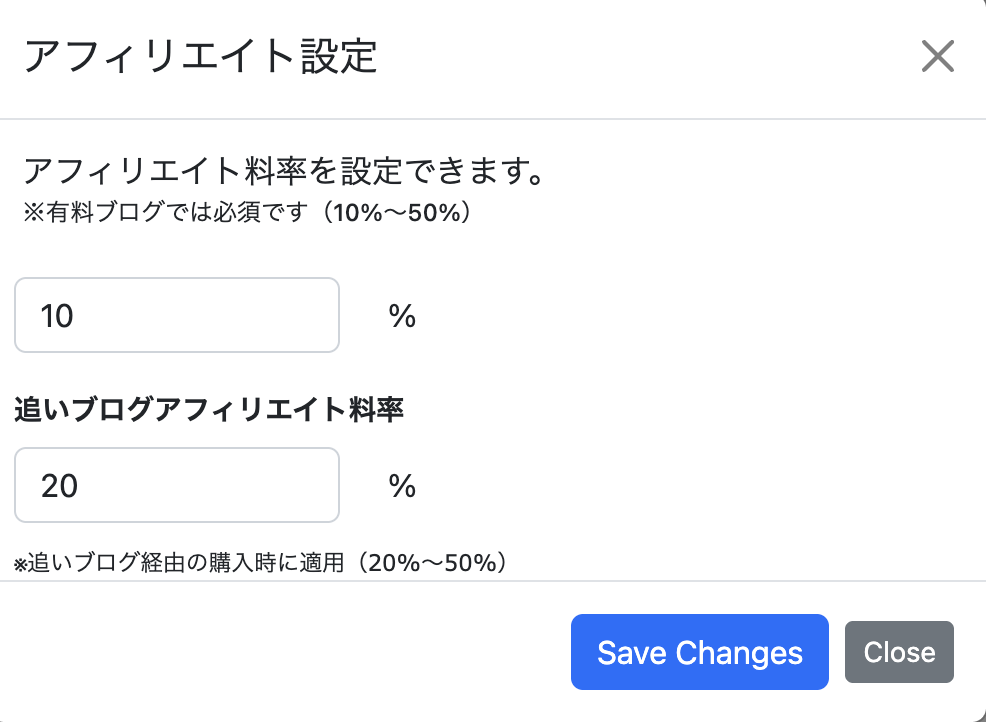Image resolution: width=986 pixels, height=722 pixels.
Task: Place the cursor after the value 20
Action: (80, 486)
